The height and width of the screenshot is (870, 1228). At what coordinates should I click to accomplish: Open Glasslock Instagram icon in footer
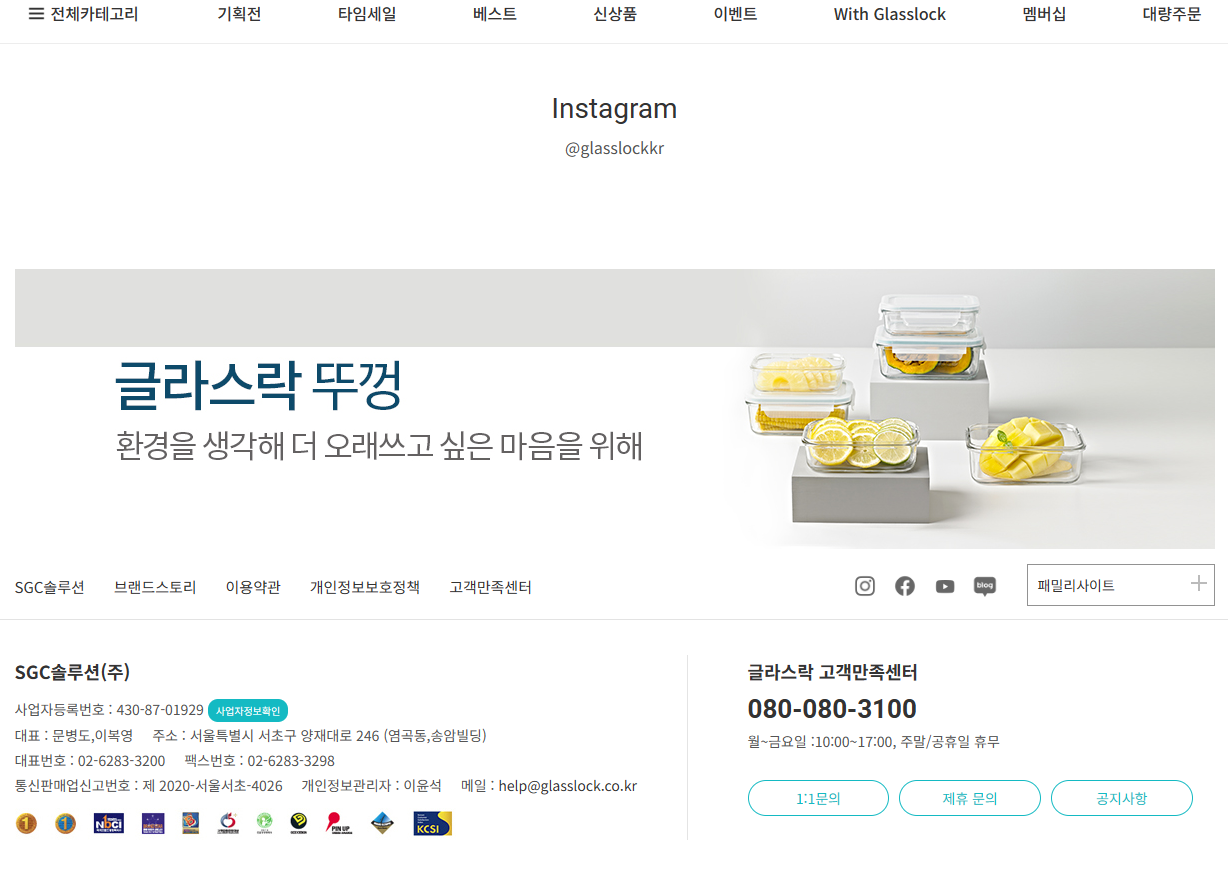pos(865,586)
